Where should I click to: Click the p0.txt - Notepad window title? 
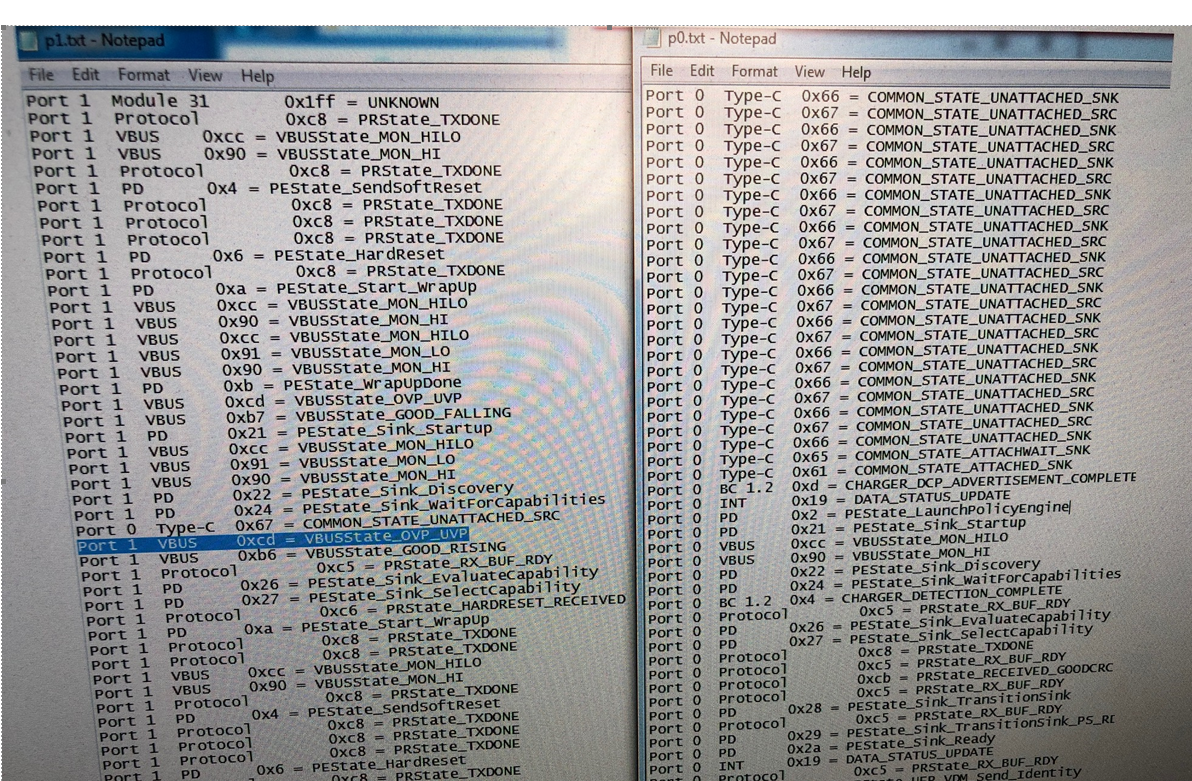(721, 38)
